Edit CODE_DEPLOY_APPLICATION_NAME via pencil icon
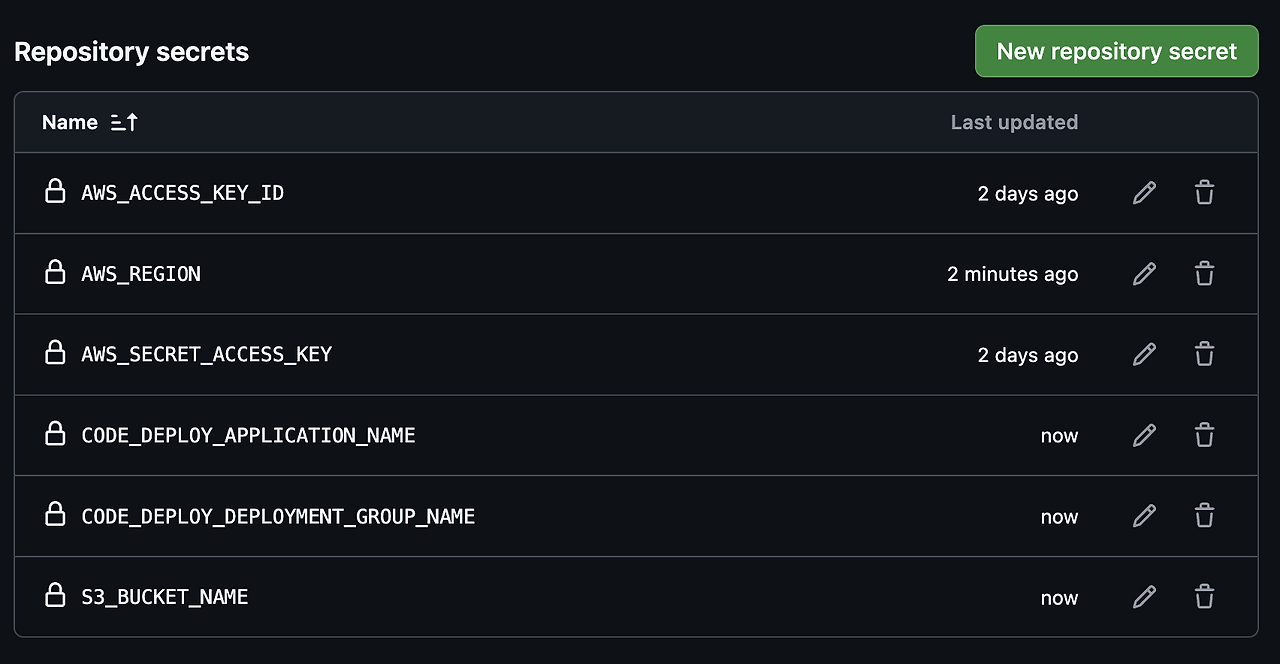The width and height of the screenshot is (1280, 664). (1144, 436)
